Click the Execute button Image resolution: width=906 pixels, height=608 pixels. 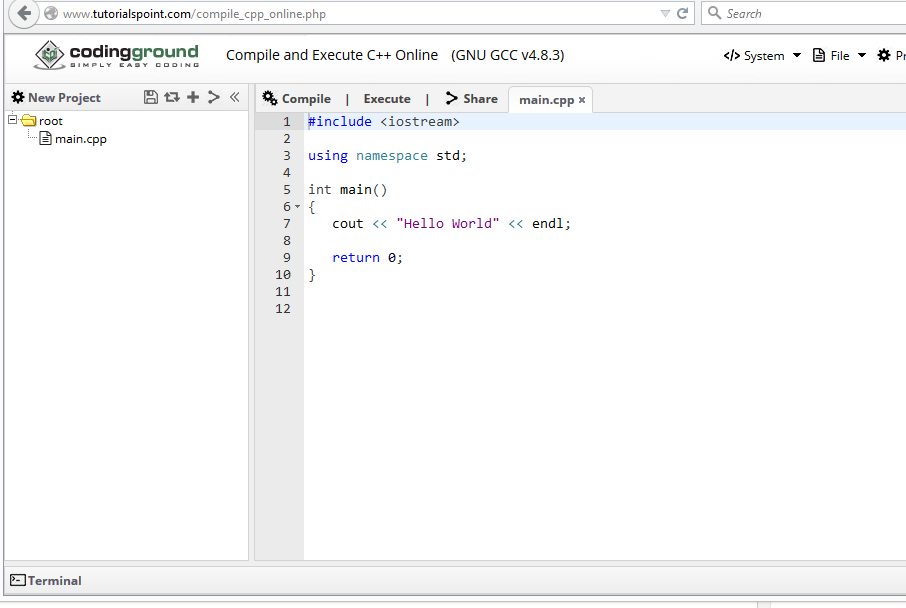[386, 98]
